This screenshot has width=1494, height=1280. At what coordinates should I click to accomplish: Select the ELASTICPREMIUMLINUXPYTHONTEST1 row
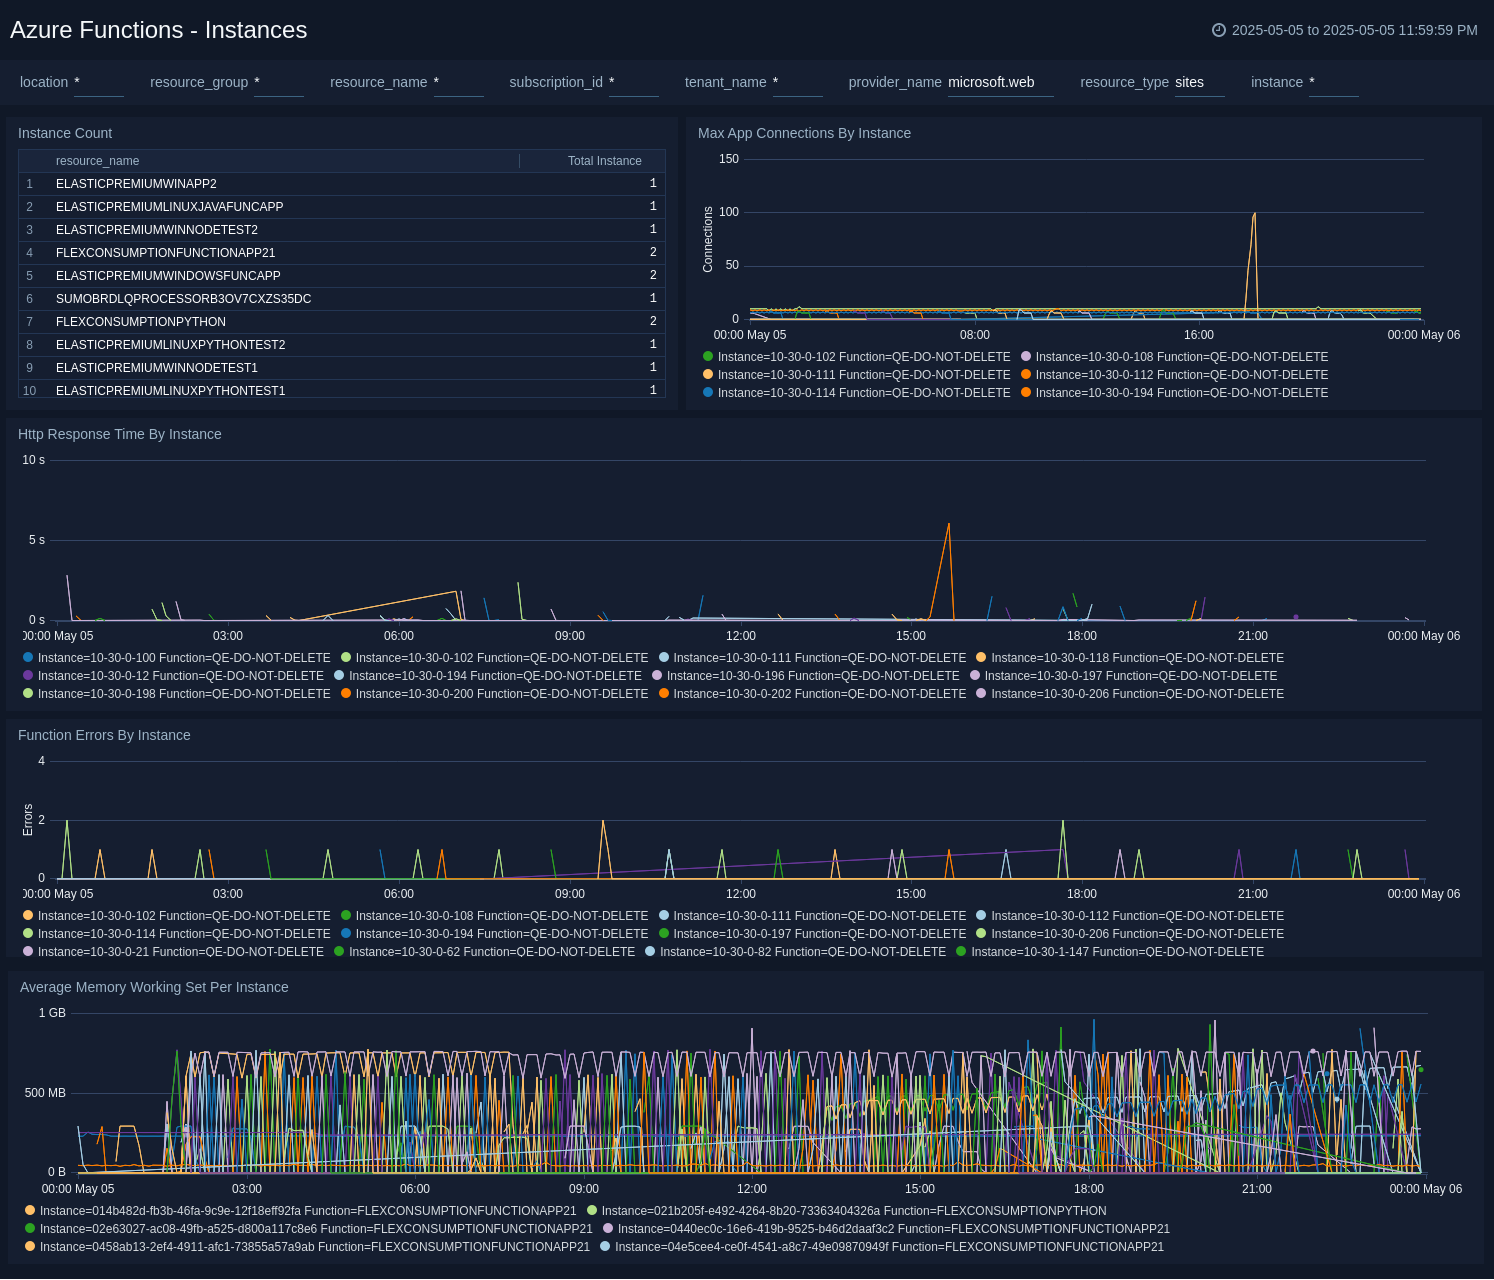(342, 390)
